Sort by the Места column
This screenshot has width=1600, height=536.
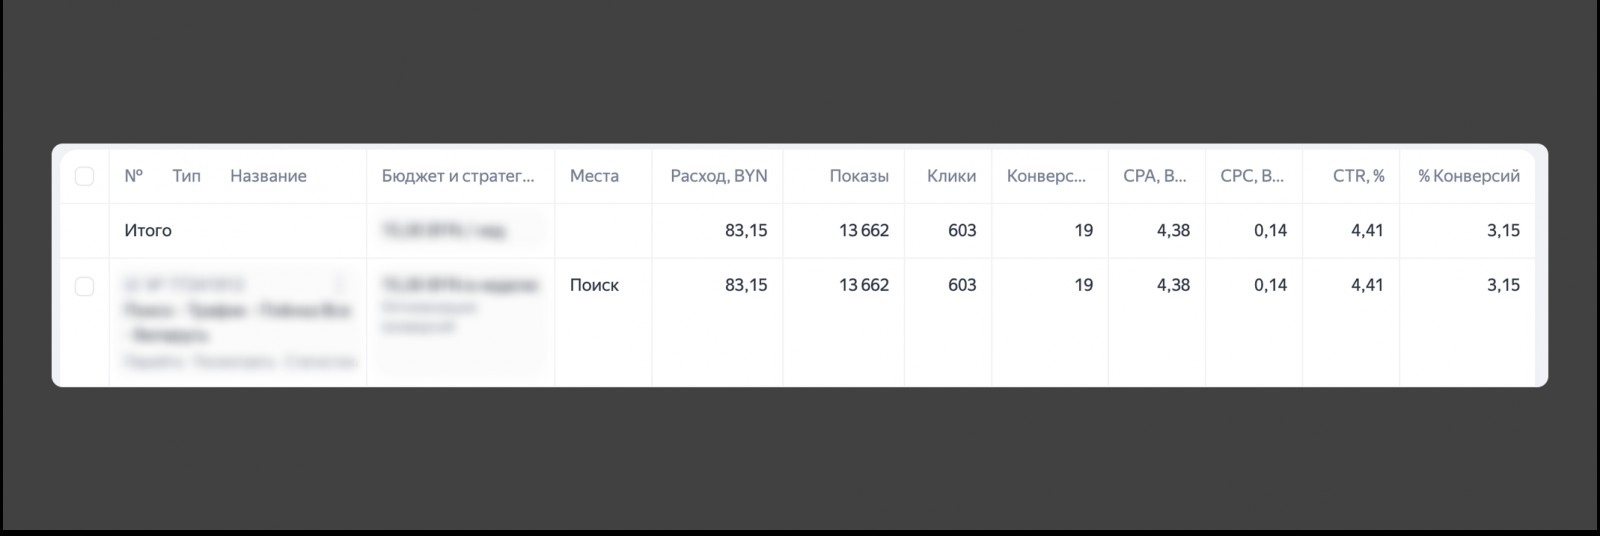click(x=594, y=176)
